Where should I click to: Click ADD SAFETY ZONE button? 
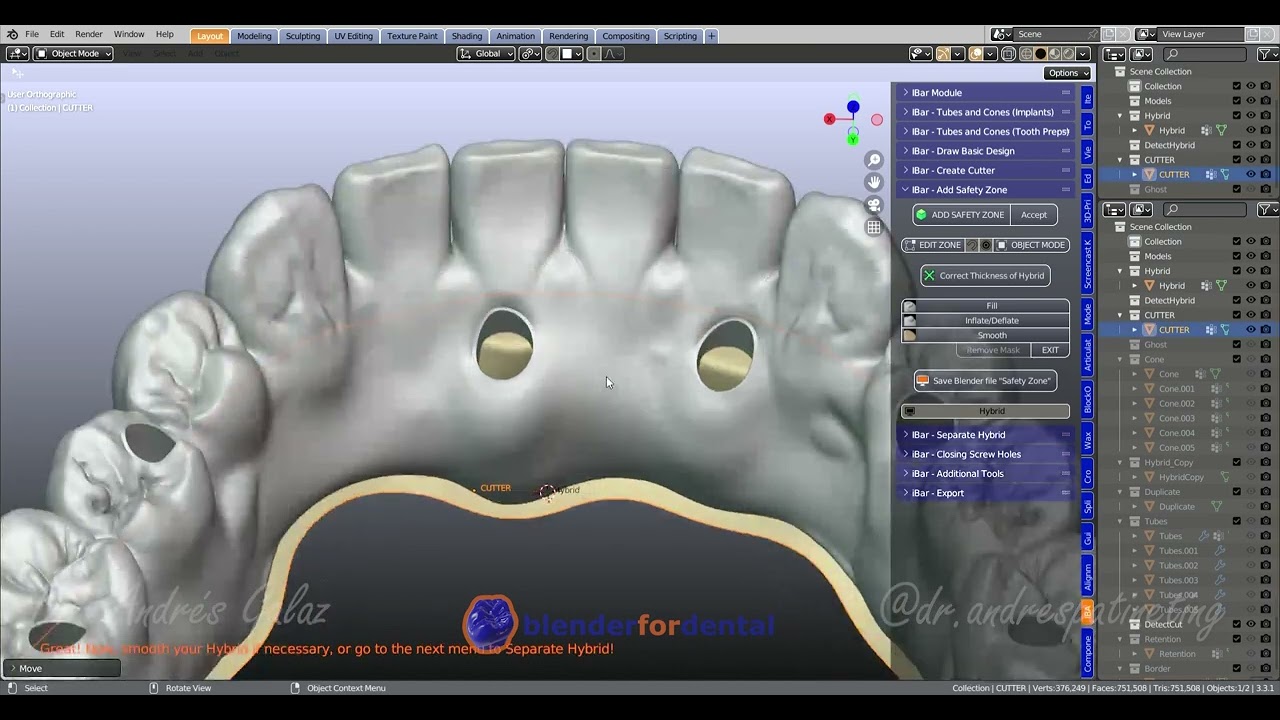point(961,215)
